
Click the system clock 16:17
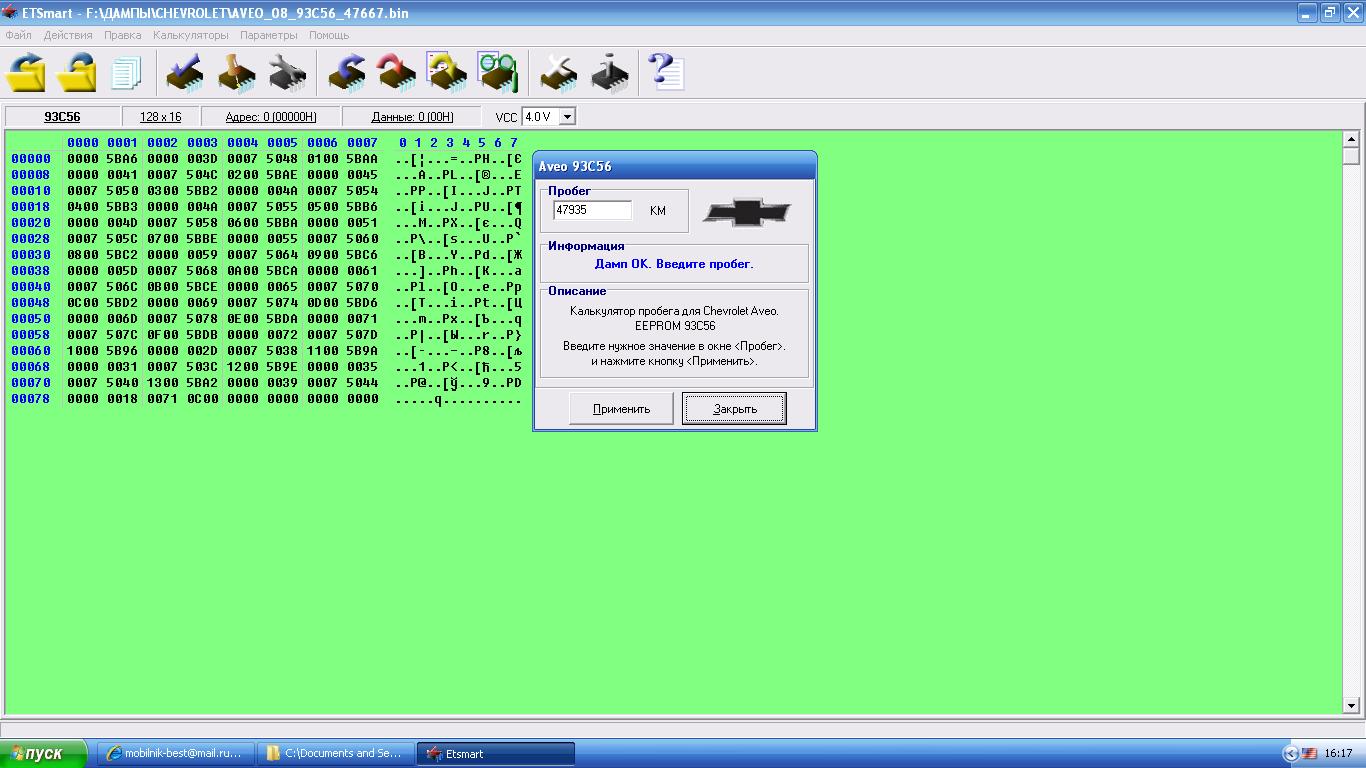(x=1338, y=754)
